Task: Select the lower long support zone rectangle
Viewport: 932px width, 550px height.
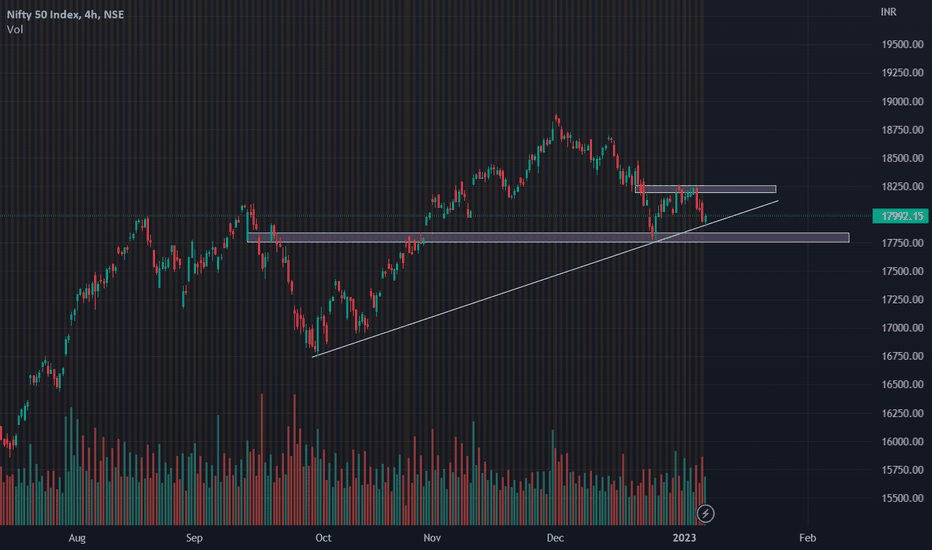Action: [x=548, y=238]
